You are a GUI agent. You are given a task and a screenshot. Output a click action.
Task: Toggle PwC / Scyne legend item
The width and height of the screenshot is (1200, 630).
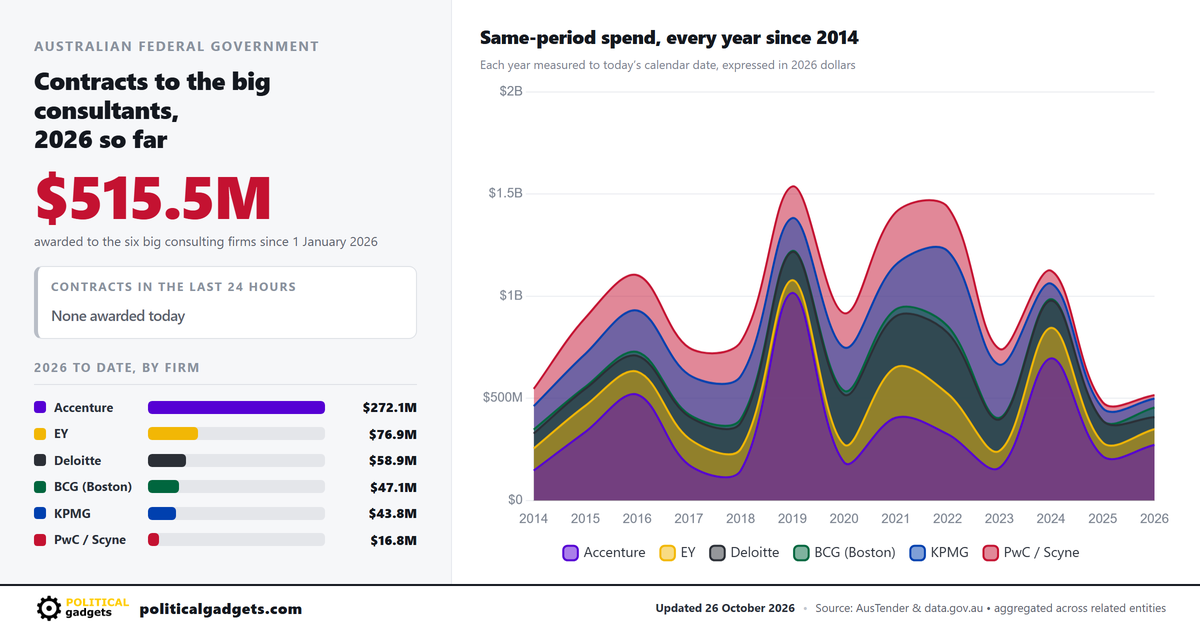[1031, 552]
